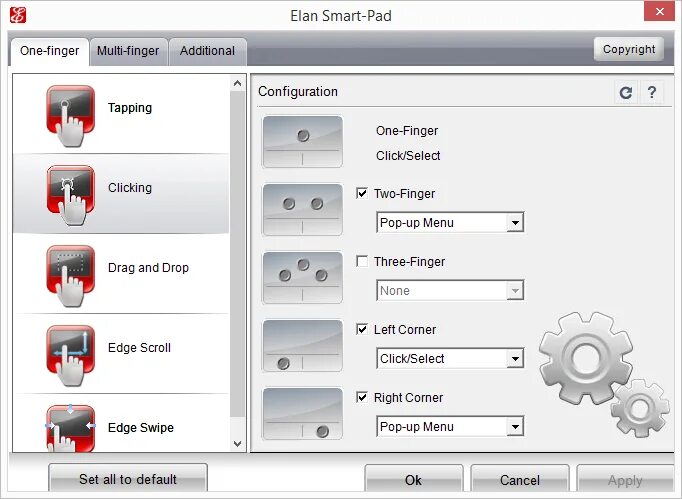Enable the Three-Finger checkbox
Viewport: 682px width, 499px height.
[362, 261]
